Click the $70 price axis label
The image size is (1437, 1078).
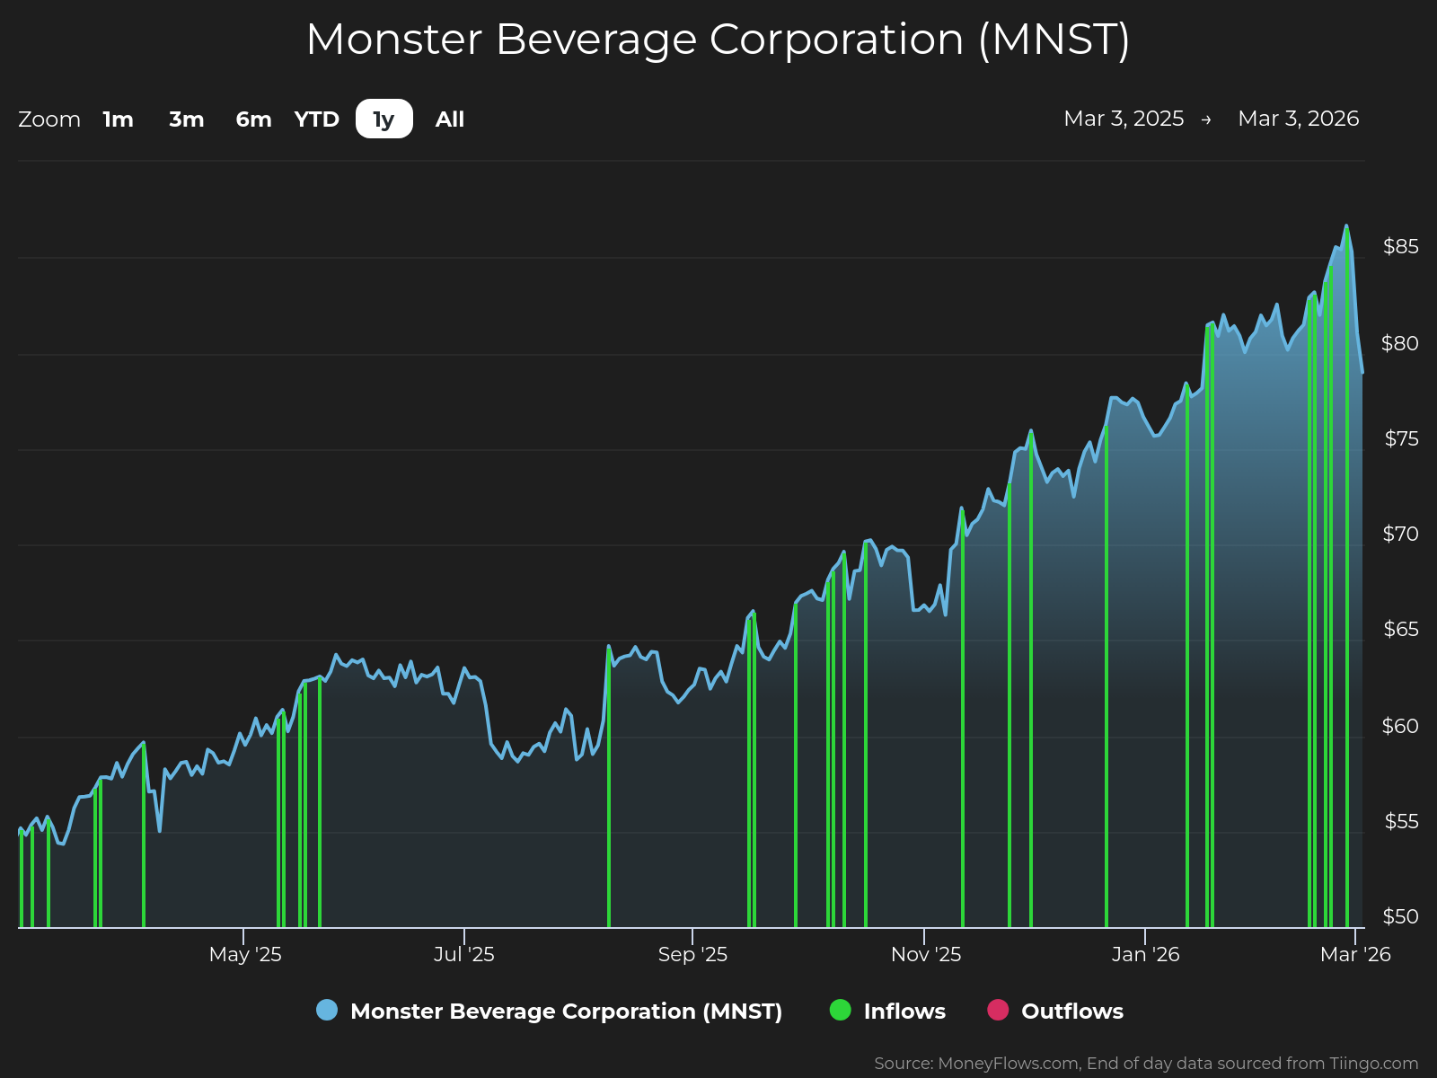click(1400, 533)
